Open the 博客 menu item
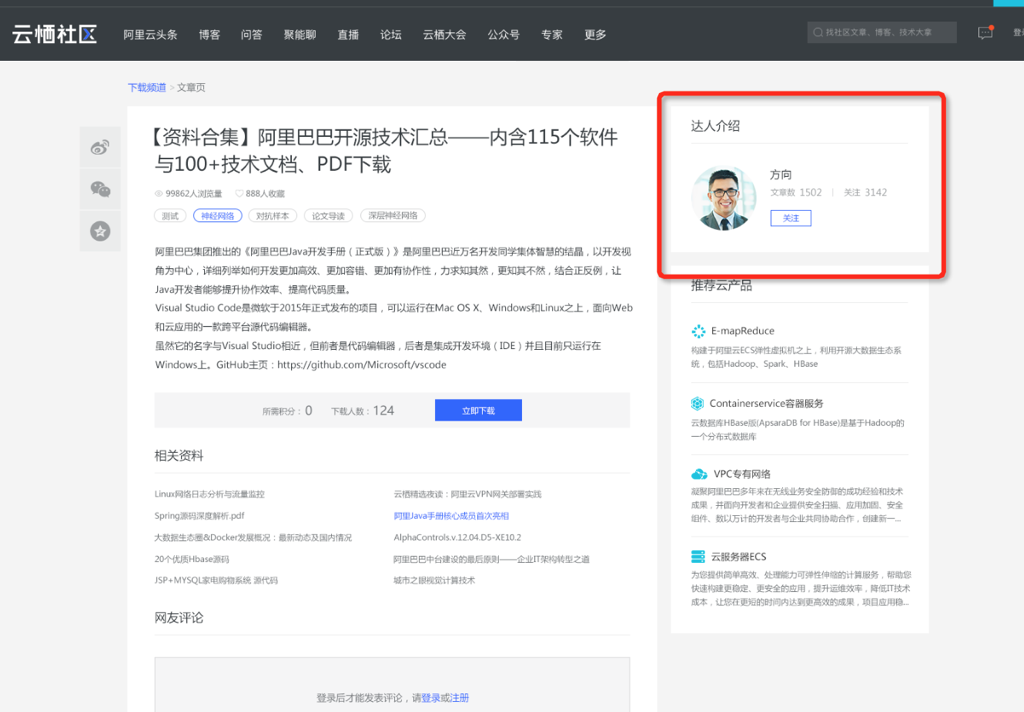1024x712 pixels. point(209,35)
